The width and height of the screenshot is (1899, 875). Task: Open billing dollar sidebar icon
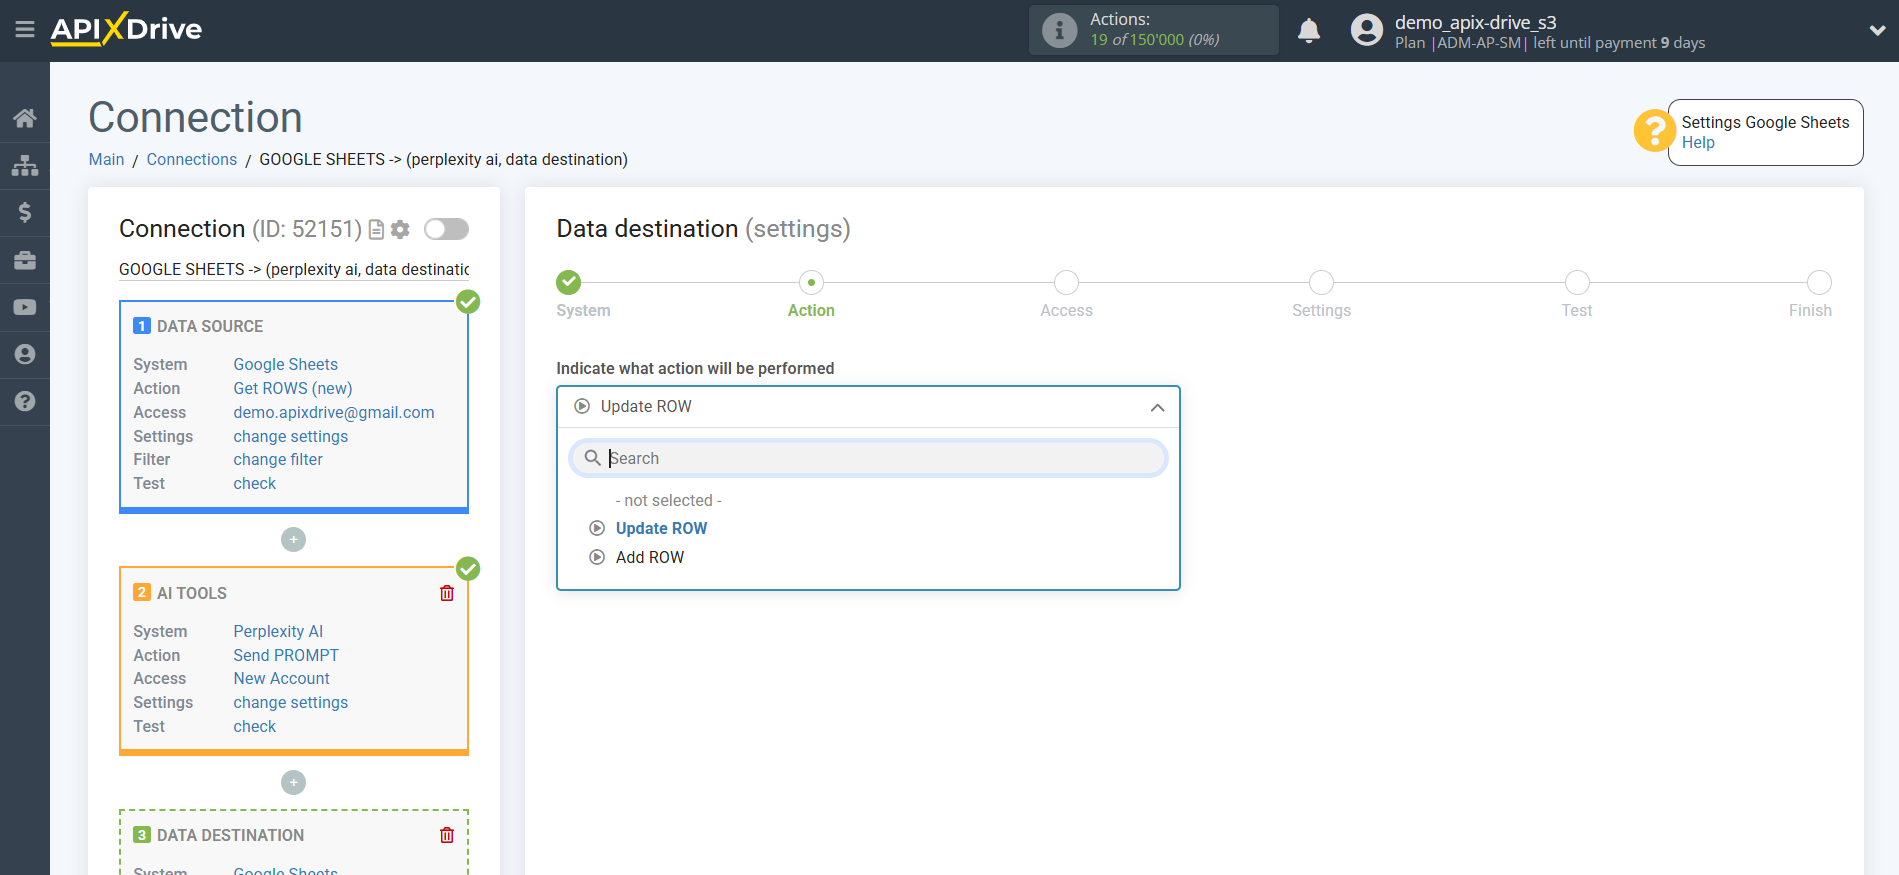click(x=25, y=212)
